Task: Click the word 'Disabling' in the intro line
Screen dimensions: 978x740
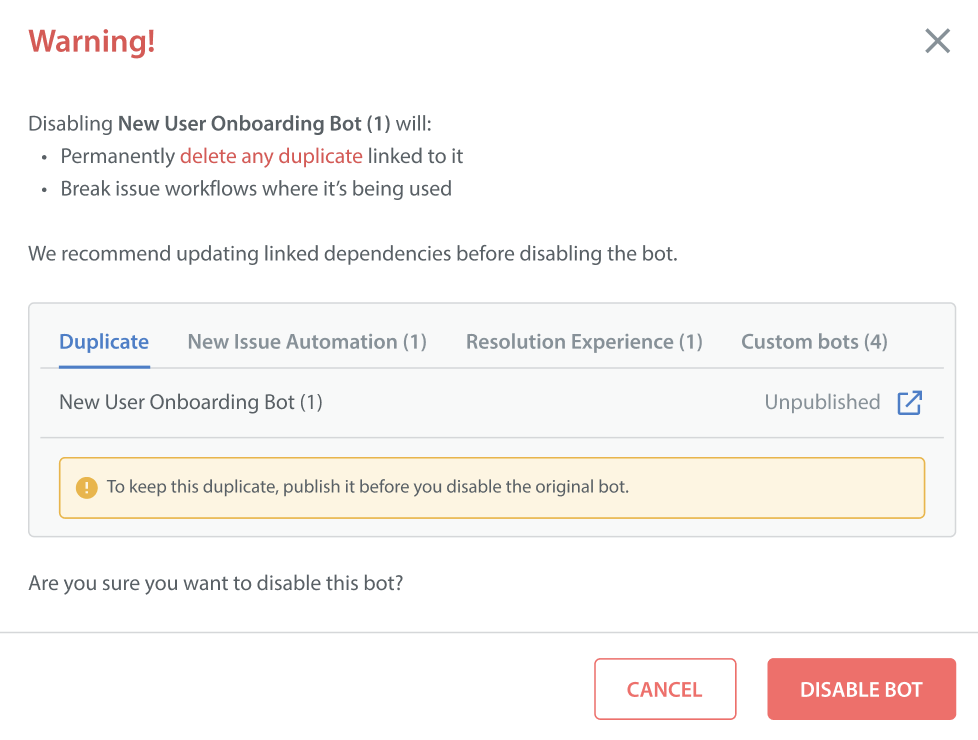Action: tap(70, 125)
